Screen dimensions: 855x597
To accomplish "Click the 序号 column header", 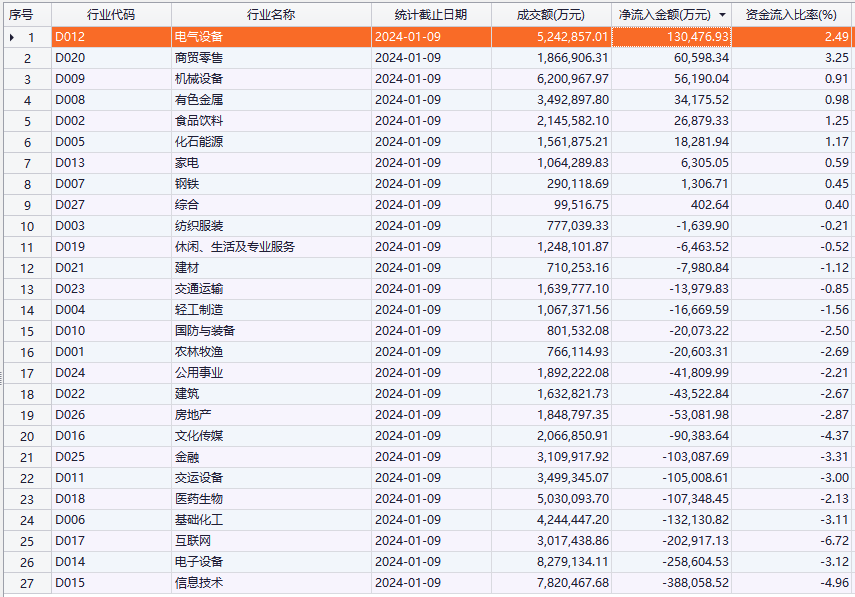I will 21,15.
